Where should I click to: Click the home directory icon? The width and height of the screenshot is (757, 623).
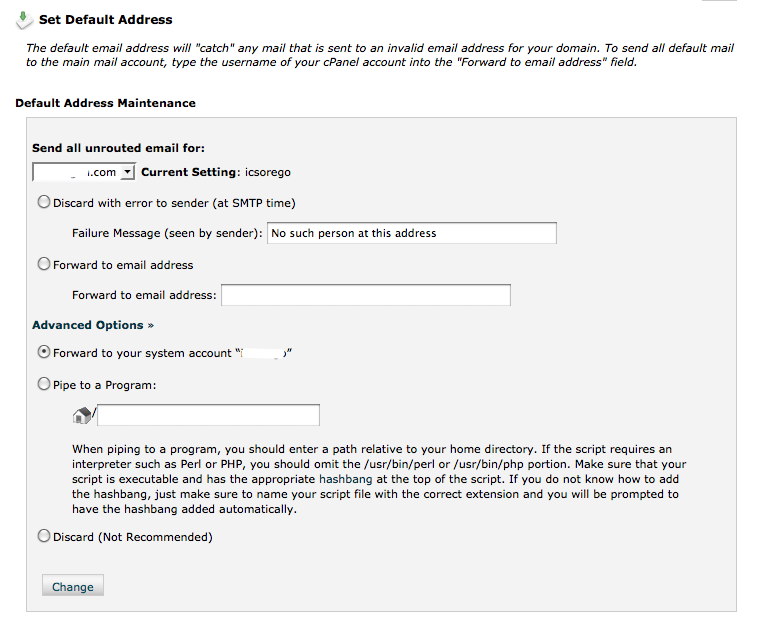pos(82,415)
